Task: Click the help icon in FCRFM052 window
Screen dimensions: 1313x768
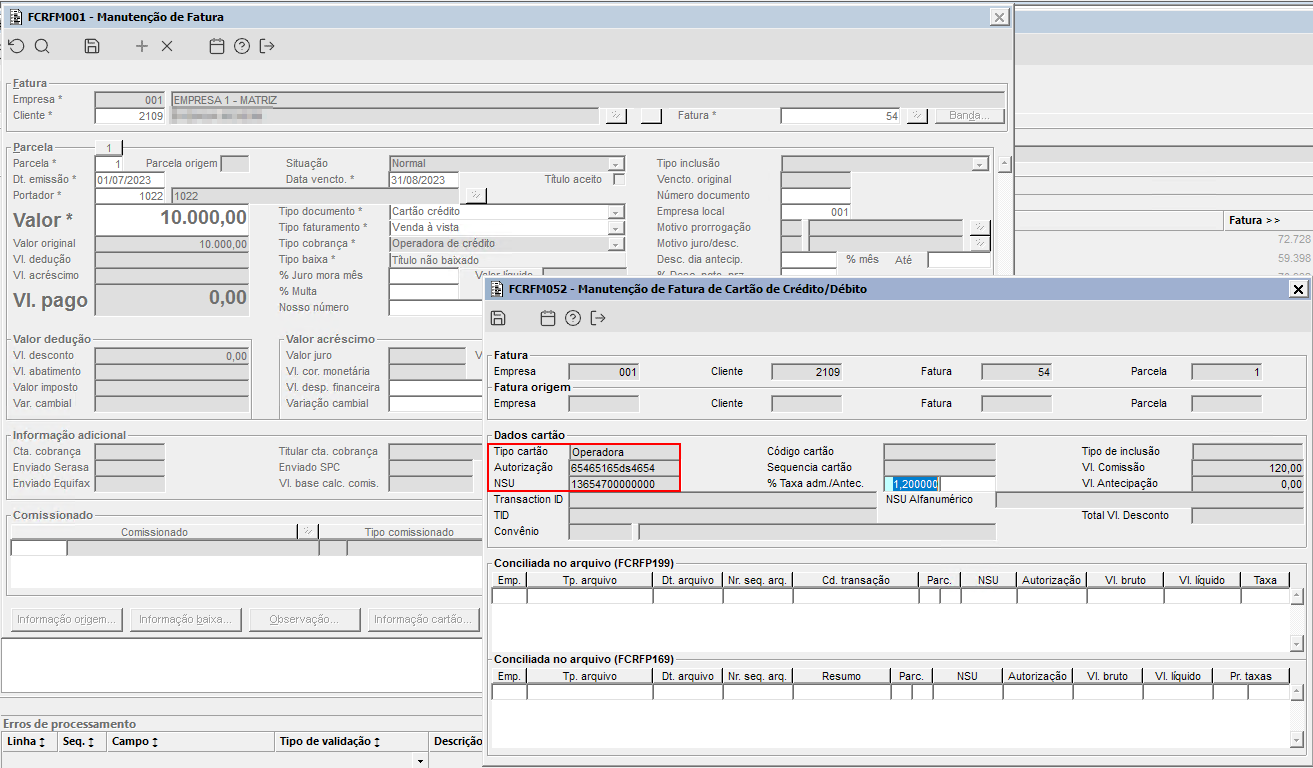Action: pos(573,318)
